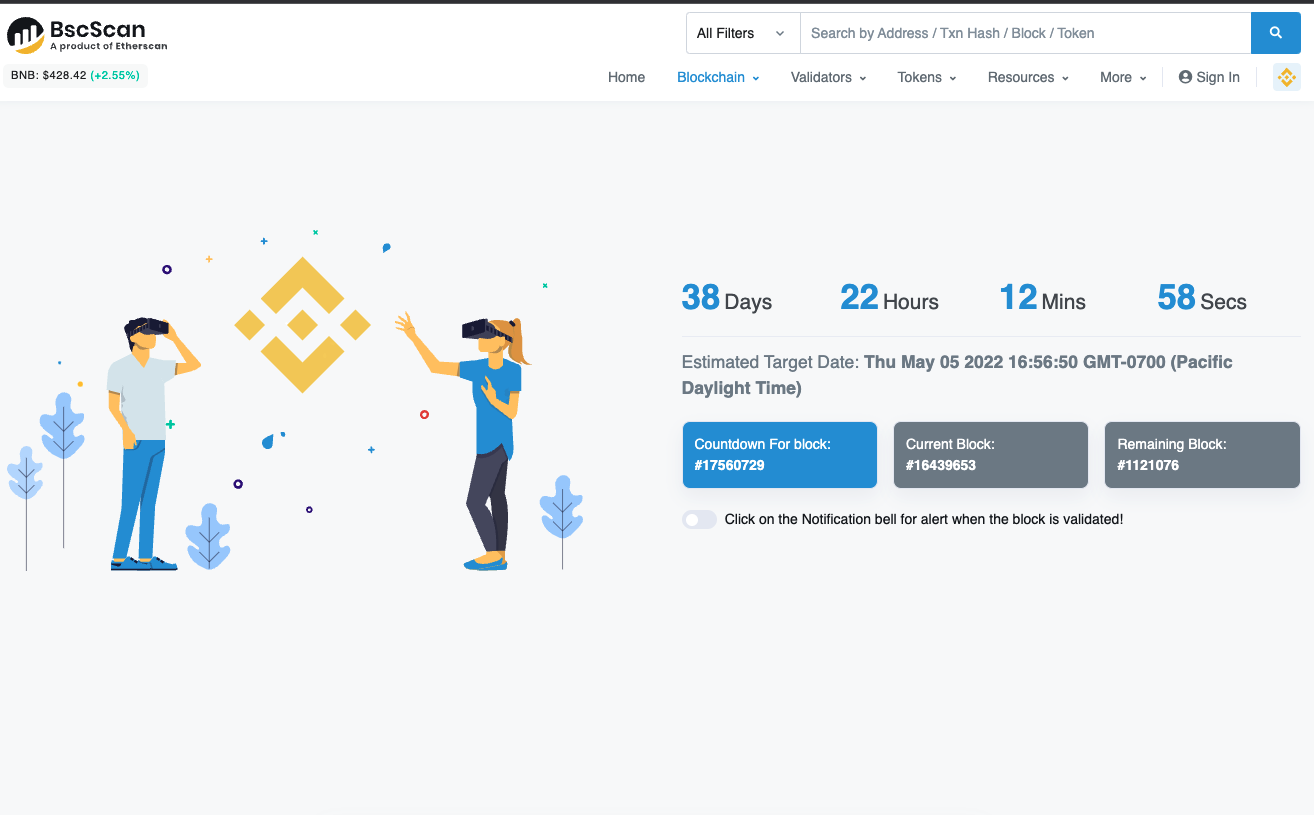This screenshot has width=1314, height=815.
Task: Click the 58 Secs countdown value
Action: (1202, 298)
